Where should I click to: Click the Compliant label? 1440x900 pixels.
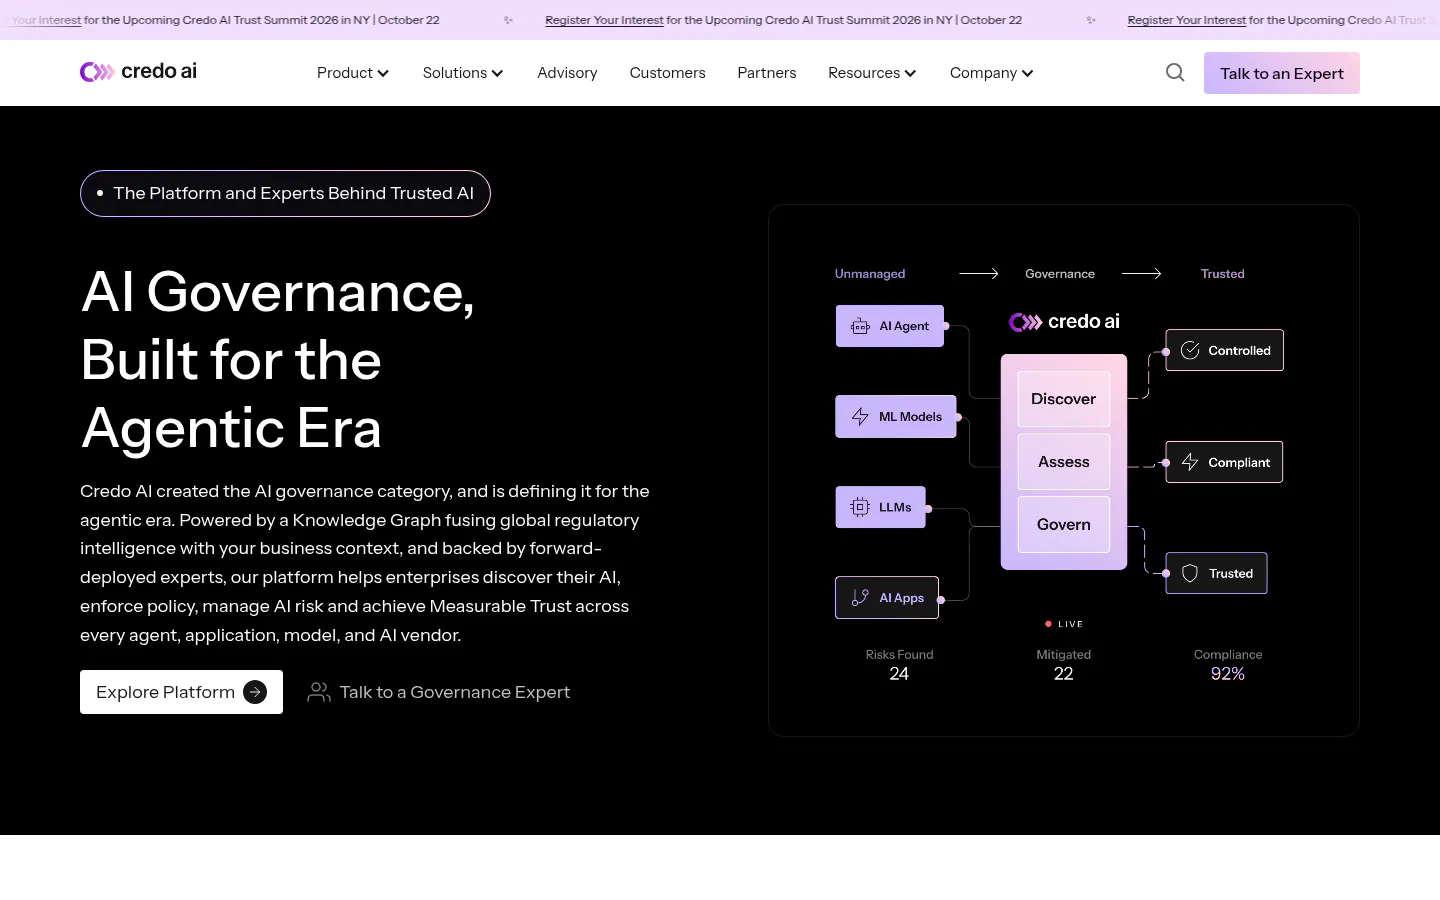pos(1239,462)
